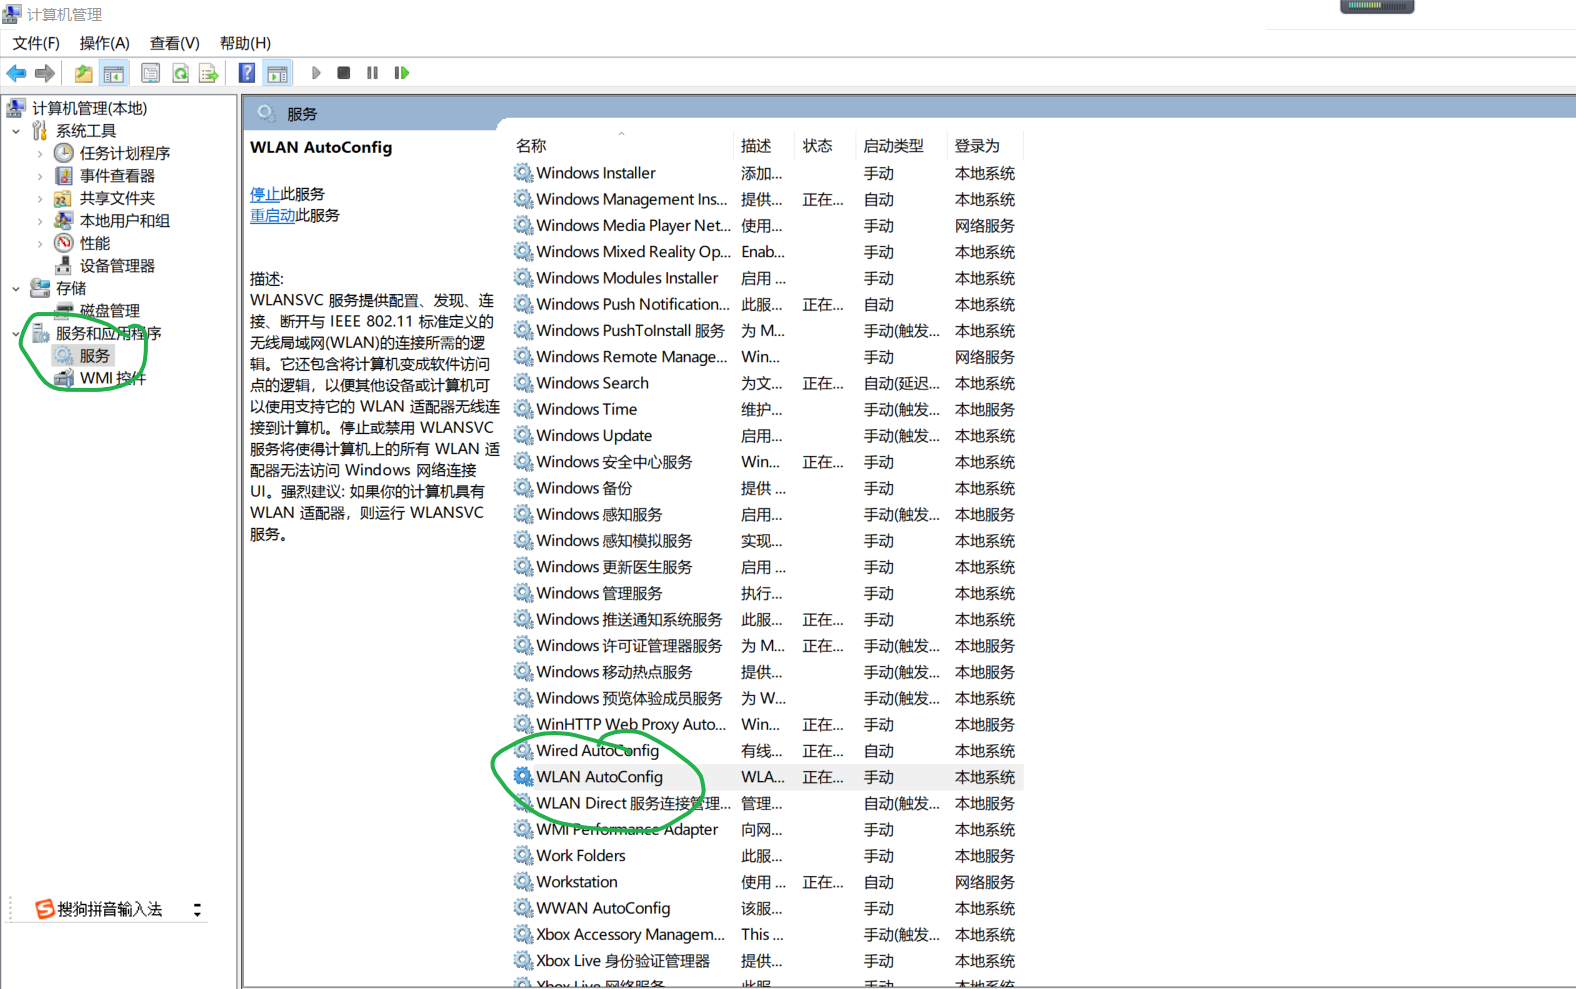1576x989 pixels.
Task: Select 共享文件夹 in the tree
Action: pyautogui.click(x=117, y=198)
